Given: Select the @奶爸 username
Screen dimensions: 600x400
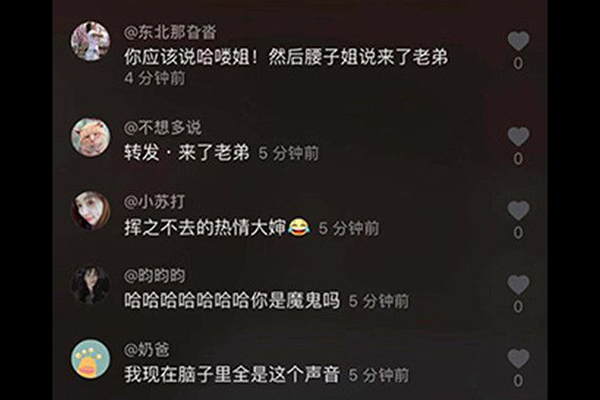Looking at the screenshot, I should tap(147, 349).
